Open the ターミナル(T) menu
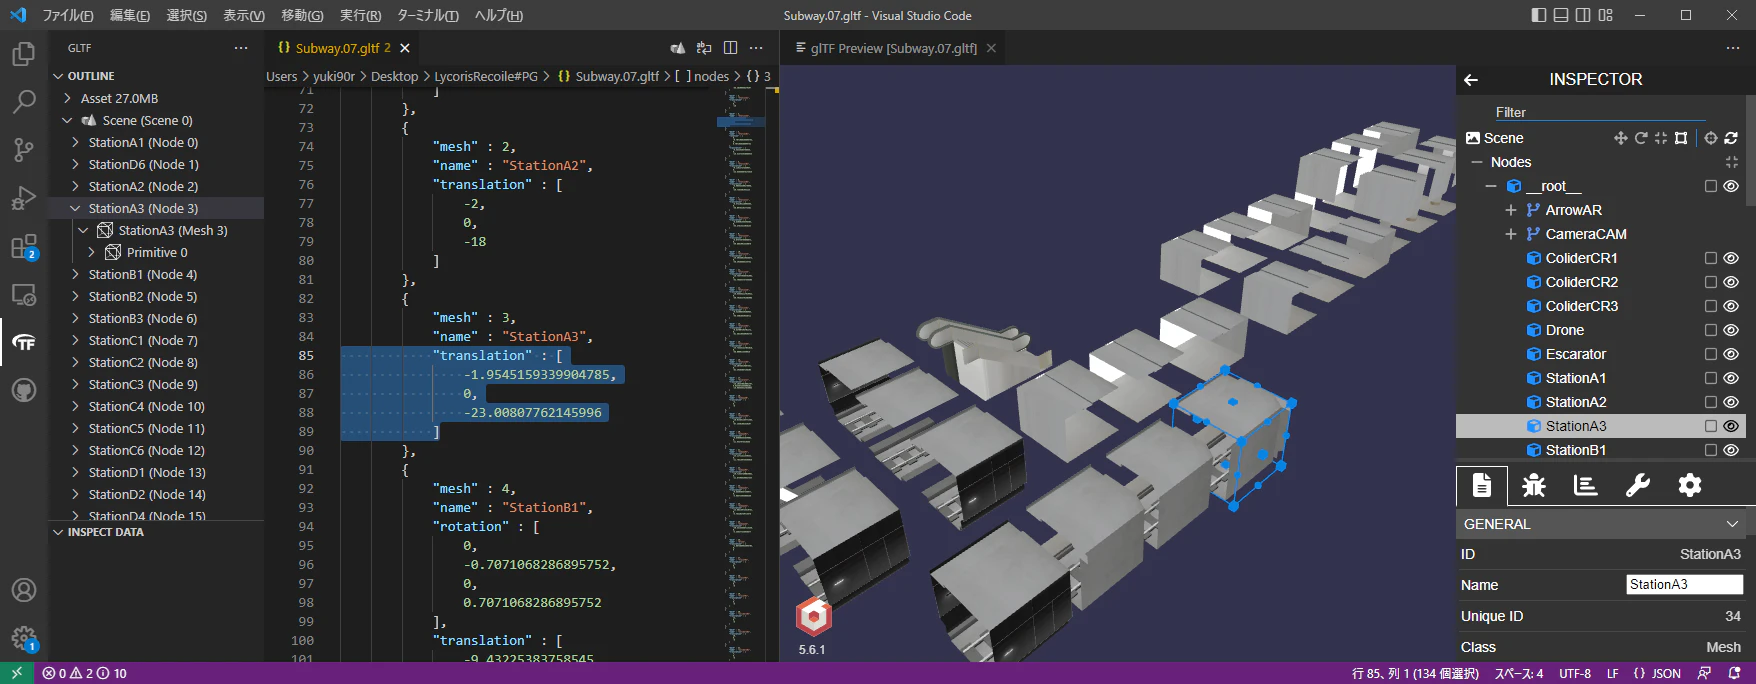Viewport: 1756px width, 684px height. [428, 15]
